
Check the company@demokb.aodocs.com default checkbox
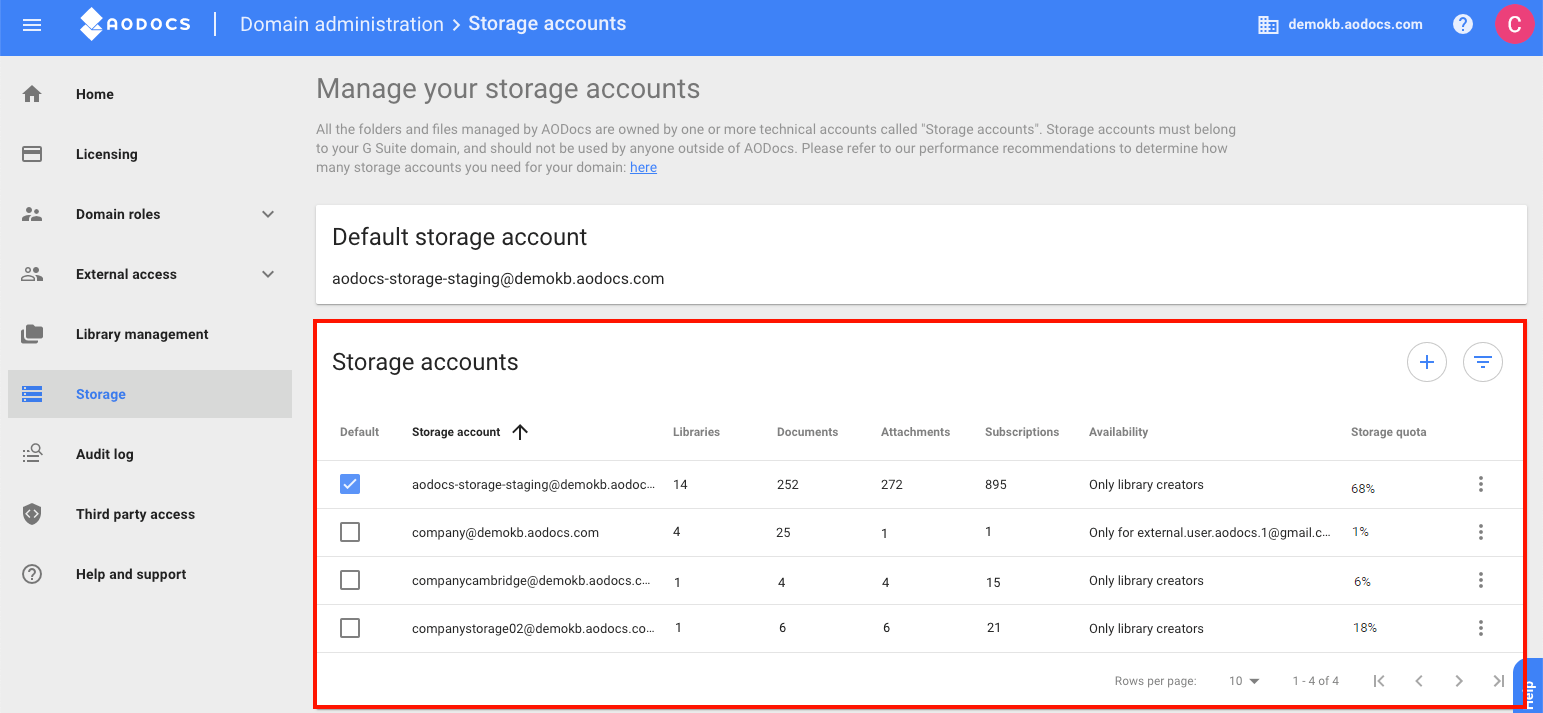pyautogui.click(x=350, y=531)
